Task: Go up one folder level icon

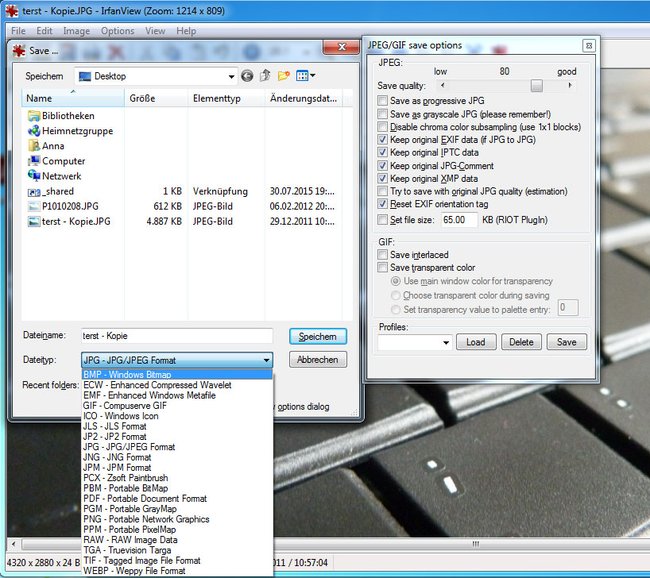Action: point(265,76)
